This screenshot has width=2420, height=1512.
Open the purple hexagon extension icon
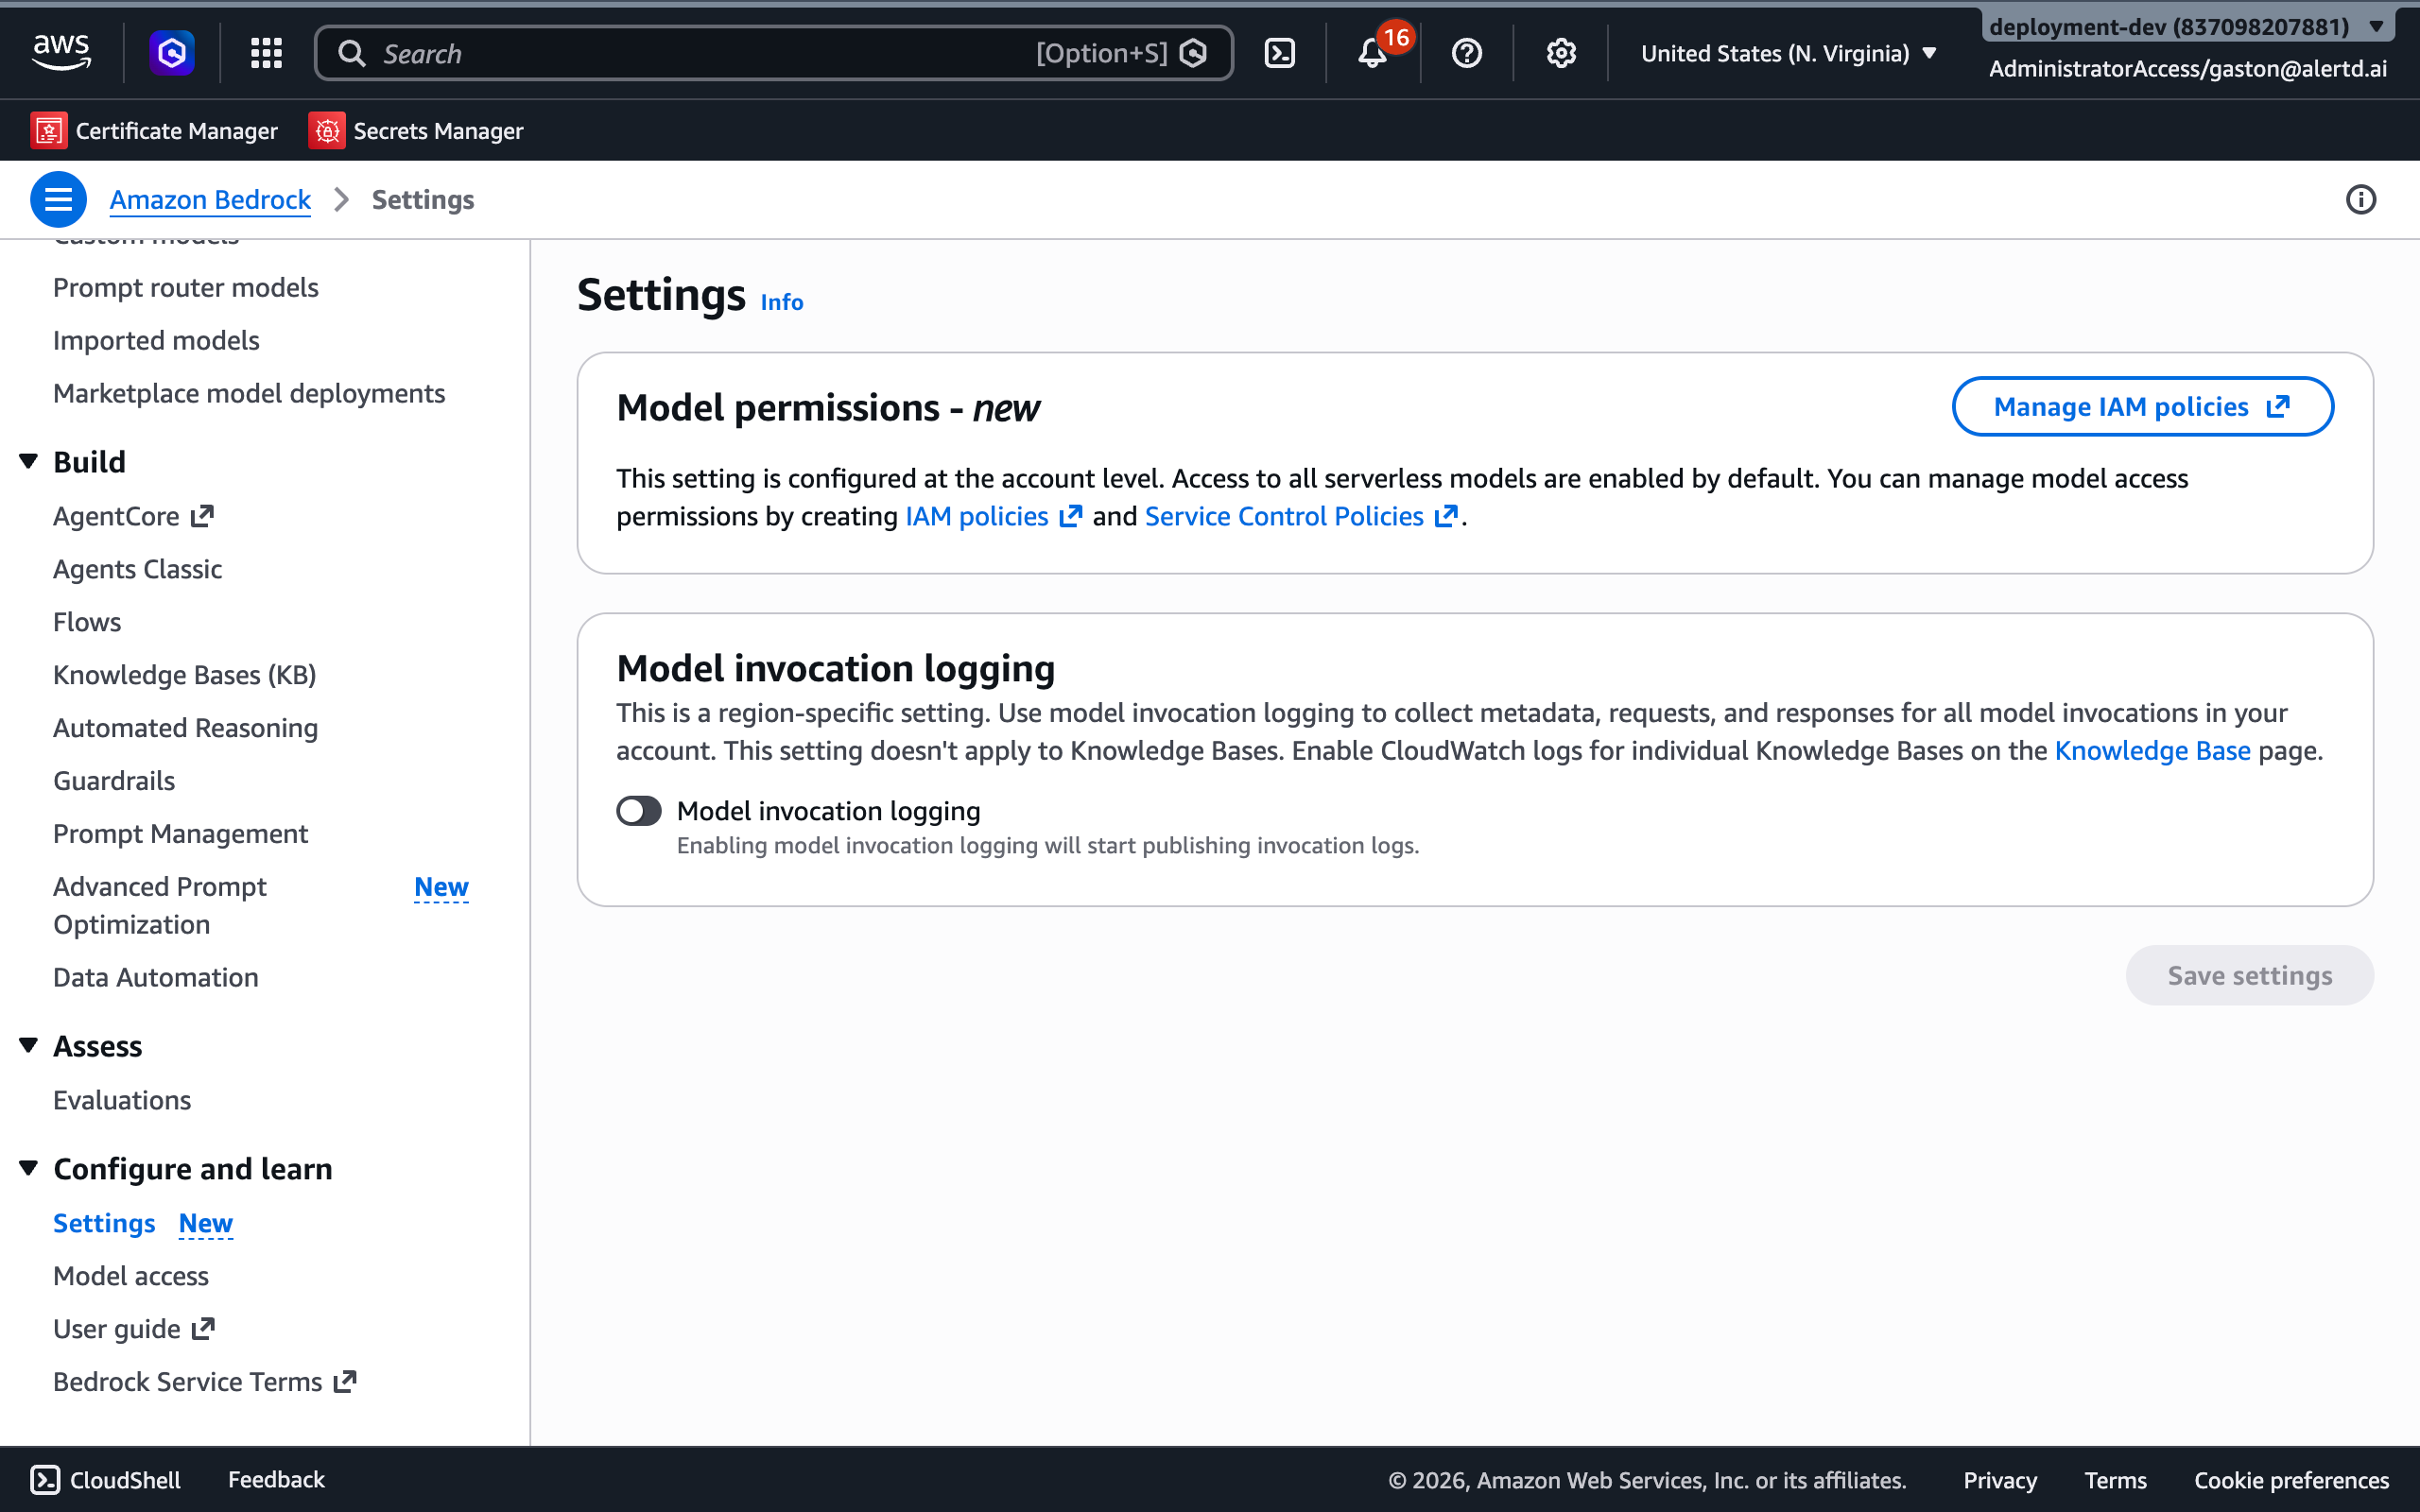(172, 53)
